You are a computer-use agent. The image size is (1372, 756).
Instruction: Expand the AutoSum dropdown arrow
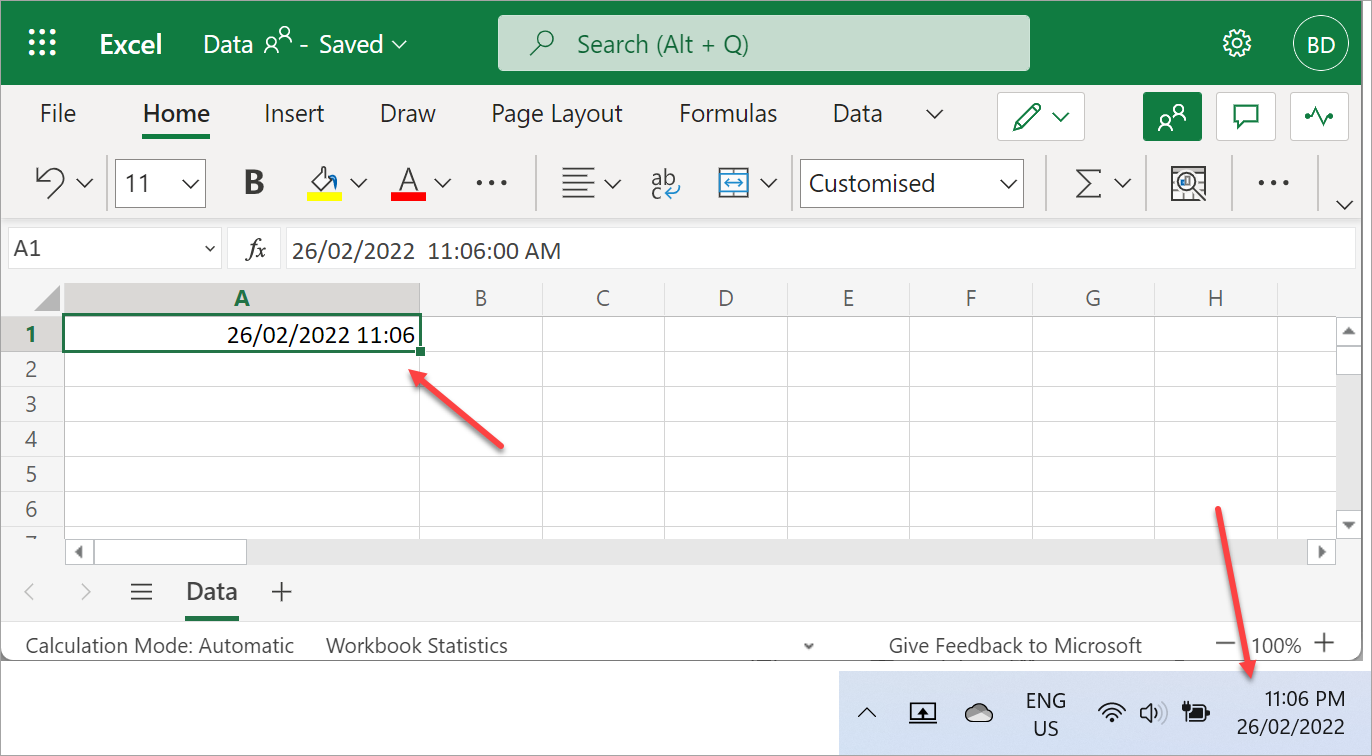click(x=1122, y=183)
